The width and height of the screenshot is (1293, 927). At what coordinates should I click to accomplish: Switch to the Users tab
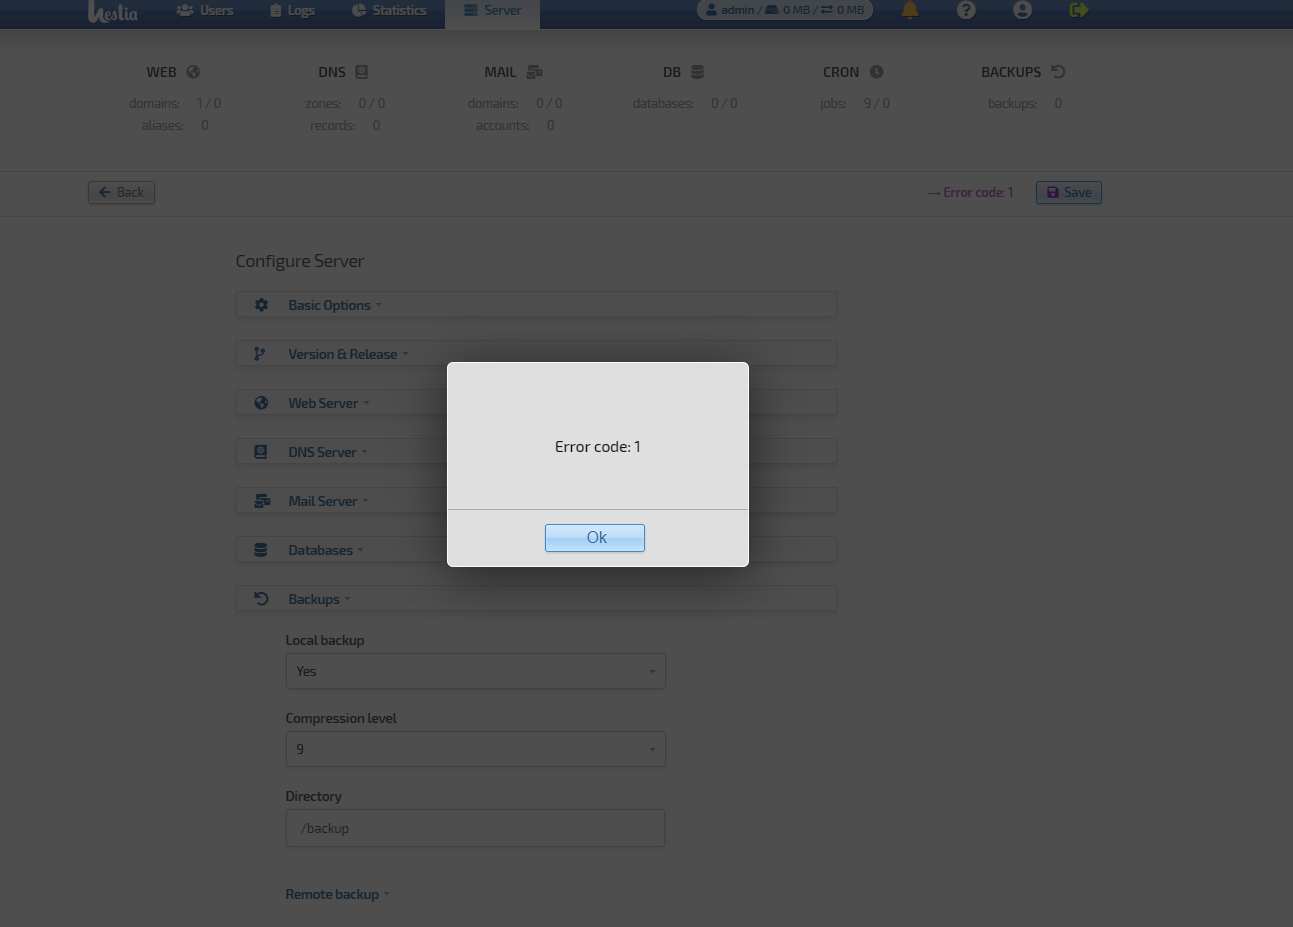(x=204, y=10)
